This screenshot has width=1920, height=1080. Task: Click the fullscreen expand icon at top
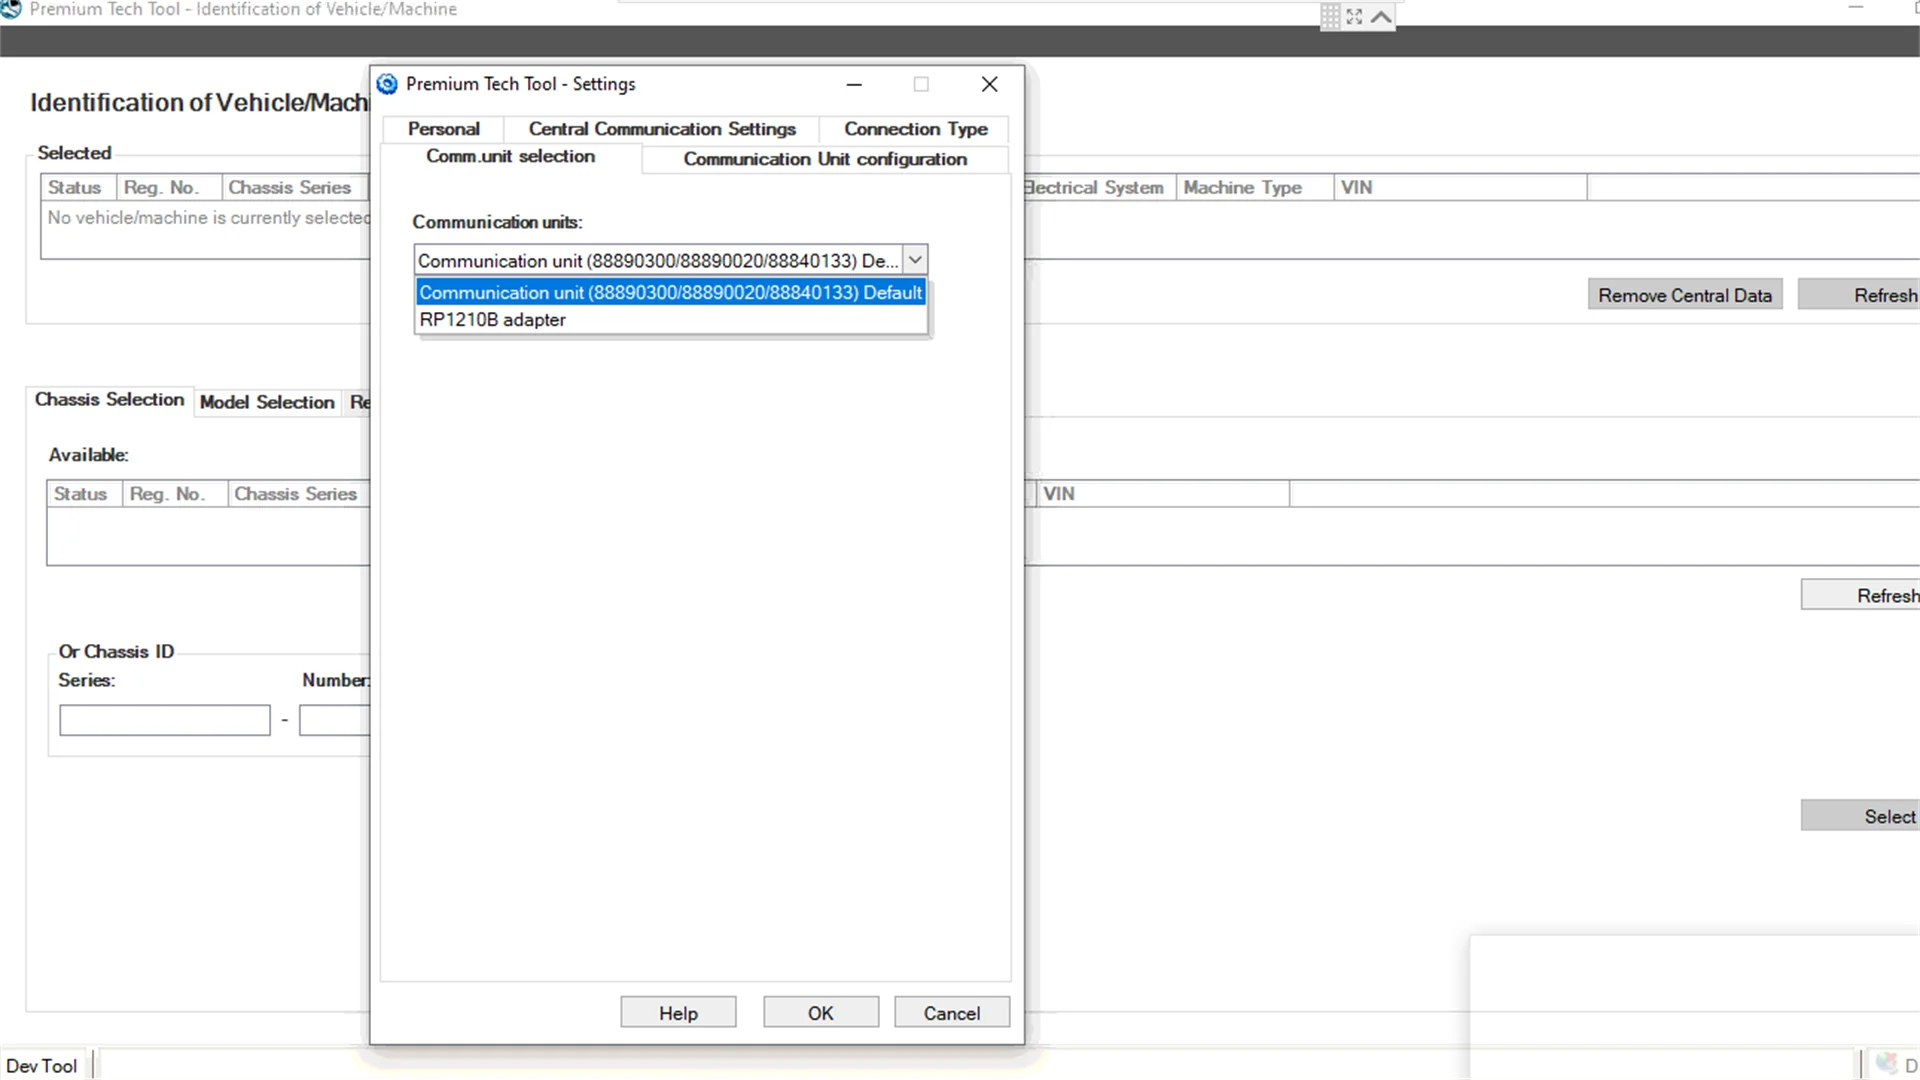click(x=1354, y=16)
